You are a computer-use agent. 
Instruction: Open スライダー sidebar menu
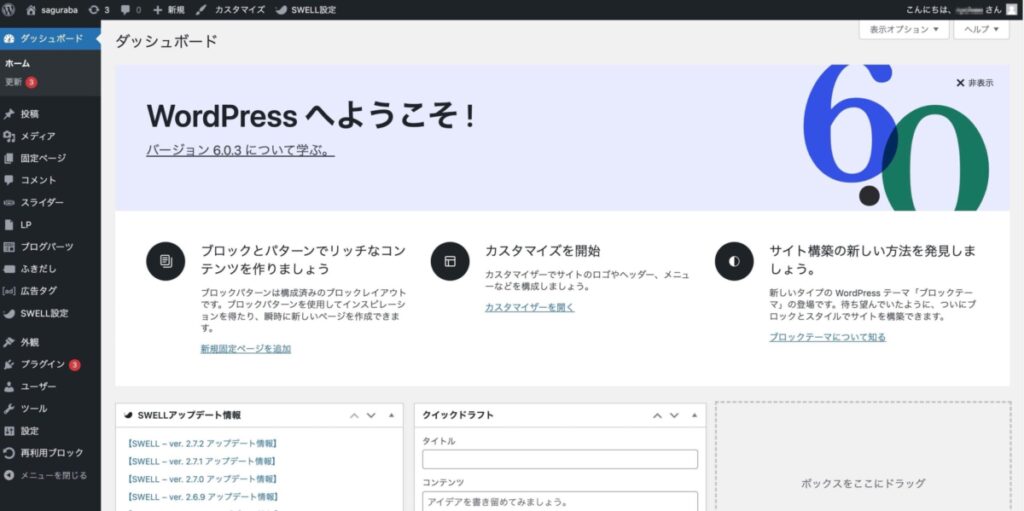pos(50,203)
